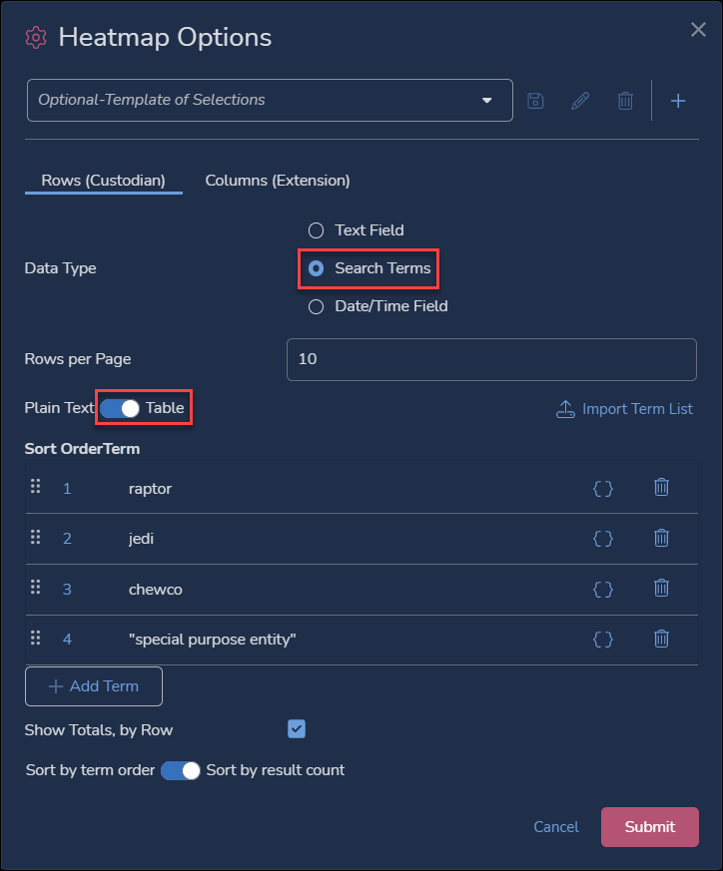Click the save template floppy icon
This screenshot has height=871, width=723.
pos(535,101)
